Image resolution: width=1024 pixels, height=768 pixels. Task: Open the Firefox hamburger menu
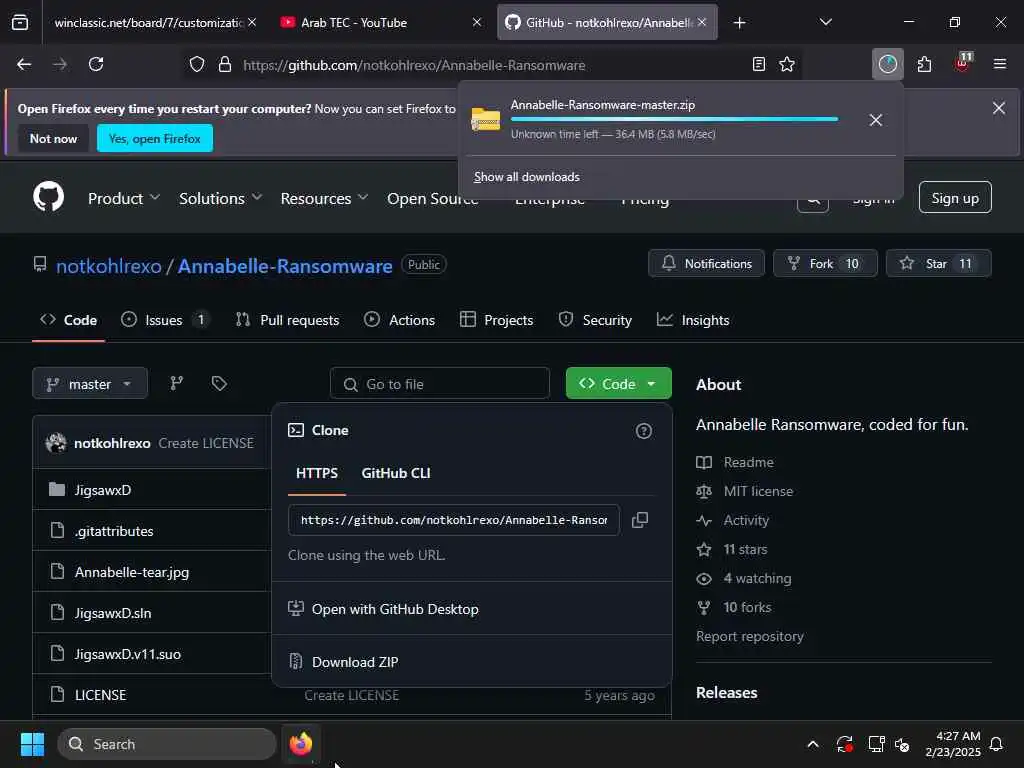(999, 64)
